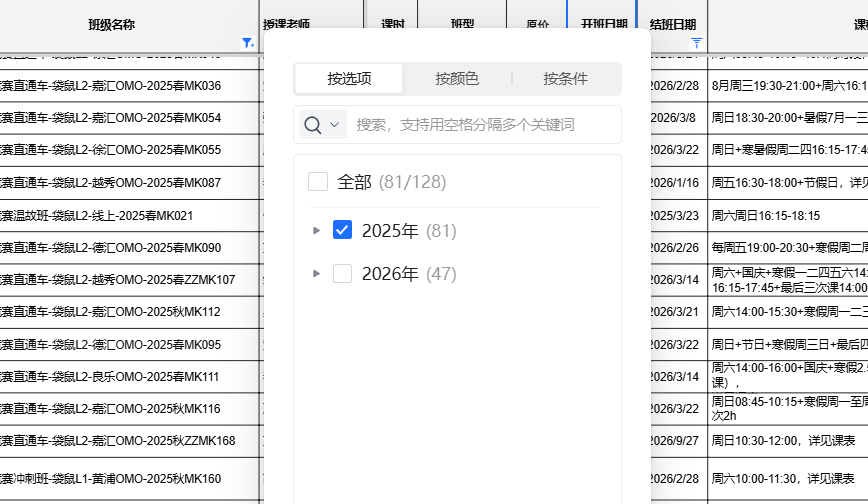Viewport: 868px width, 504px height.
Task: Uncheck the 2025年 checkbox
Action: point(343,231)
